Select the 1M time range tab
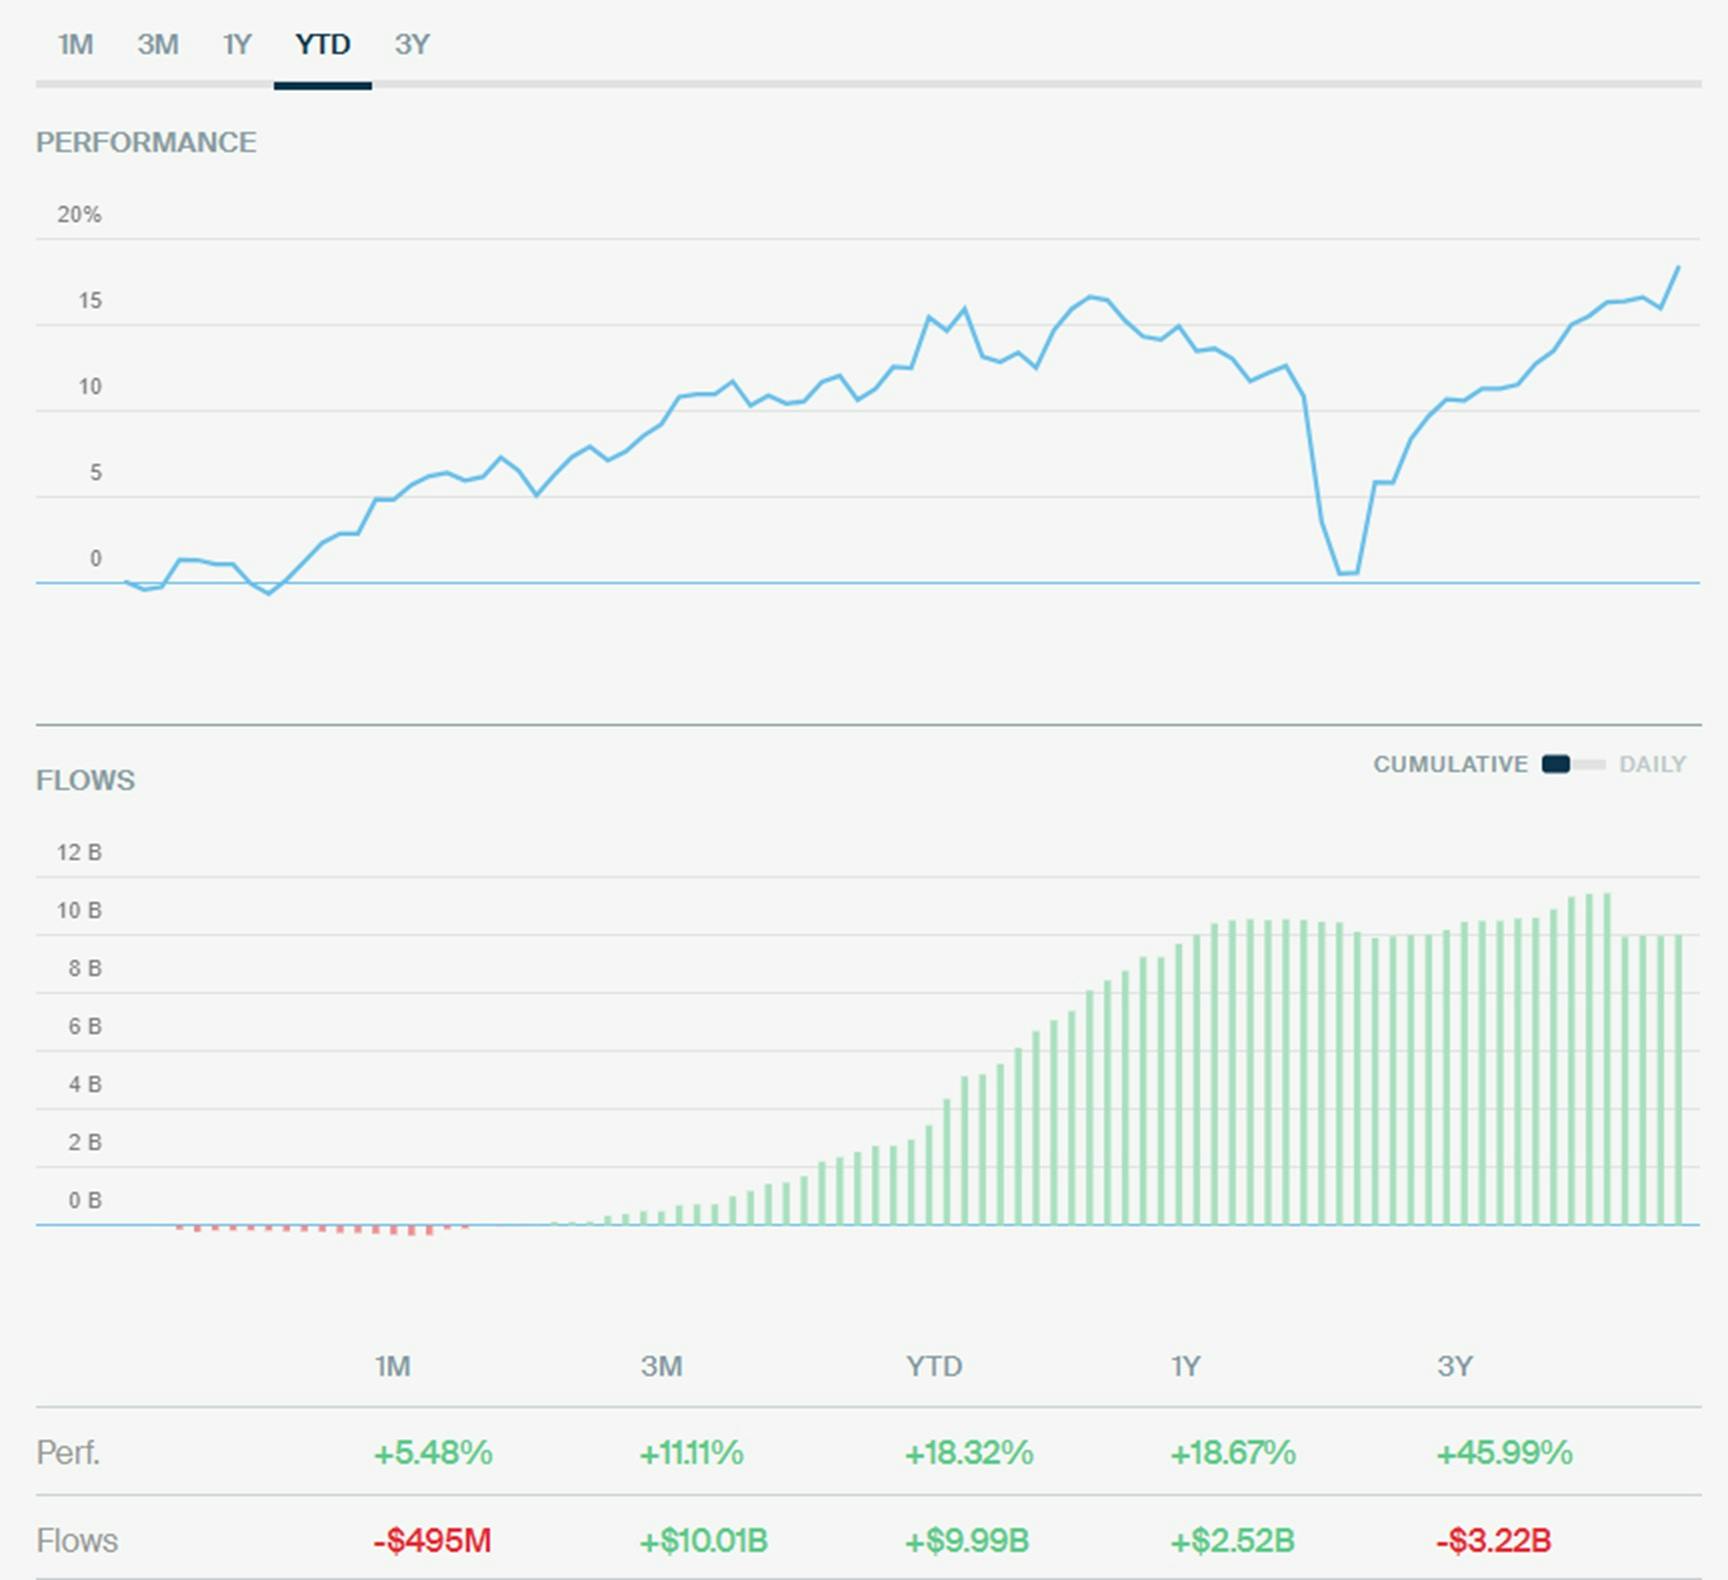 coord(75,45)
